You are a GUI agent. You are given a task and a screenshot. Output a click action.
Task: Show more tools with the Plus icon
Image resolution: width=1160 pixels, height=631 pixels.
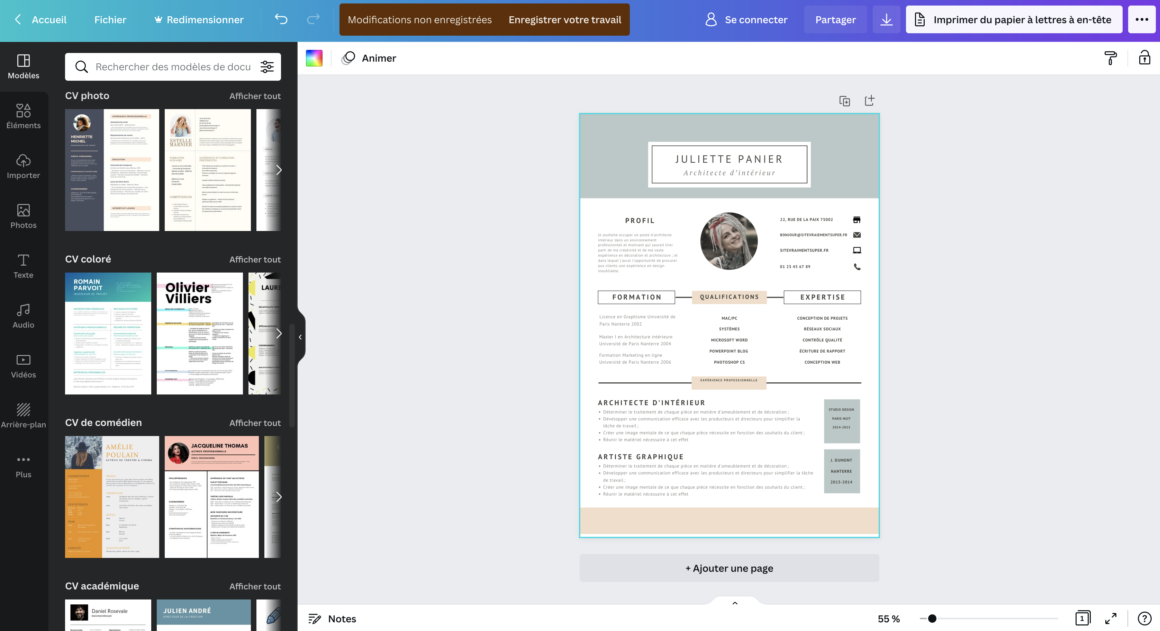23,465
